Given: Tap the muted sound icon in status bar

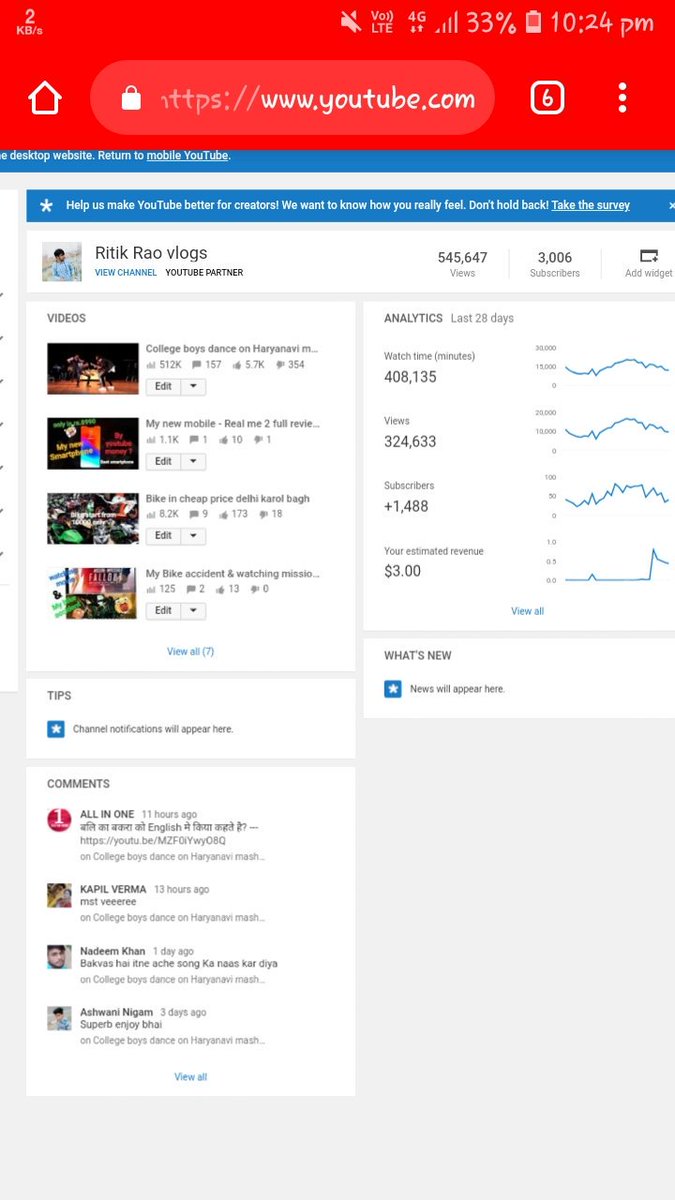Looking at the screenshot, I should click(x=351, y=21).
